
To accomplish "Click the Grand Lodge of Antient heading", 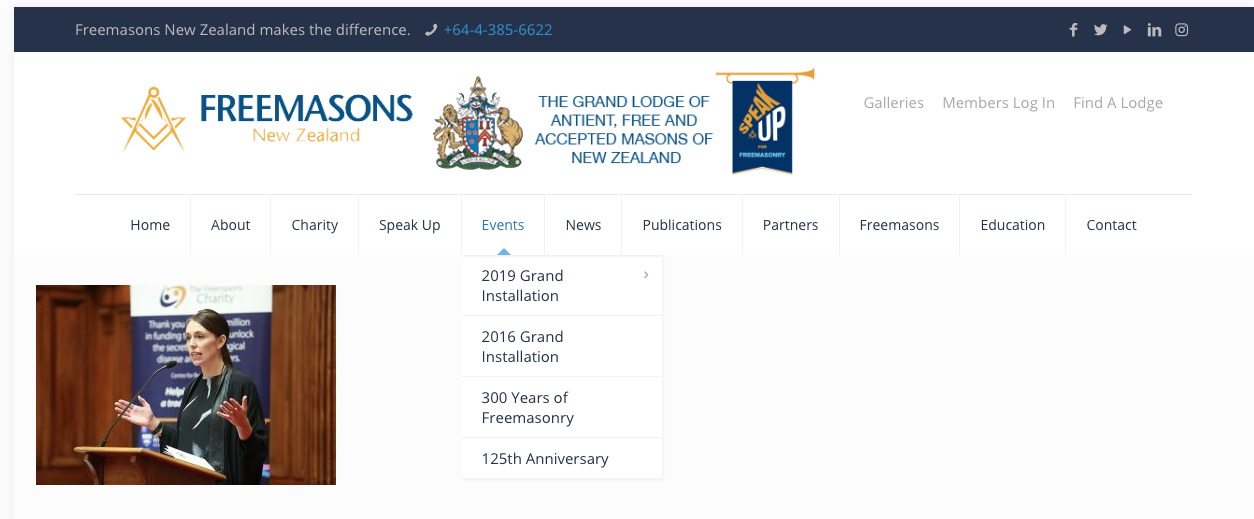I will pos(624,129).
